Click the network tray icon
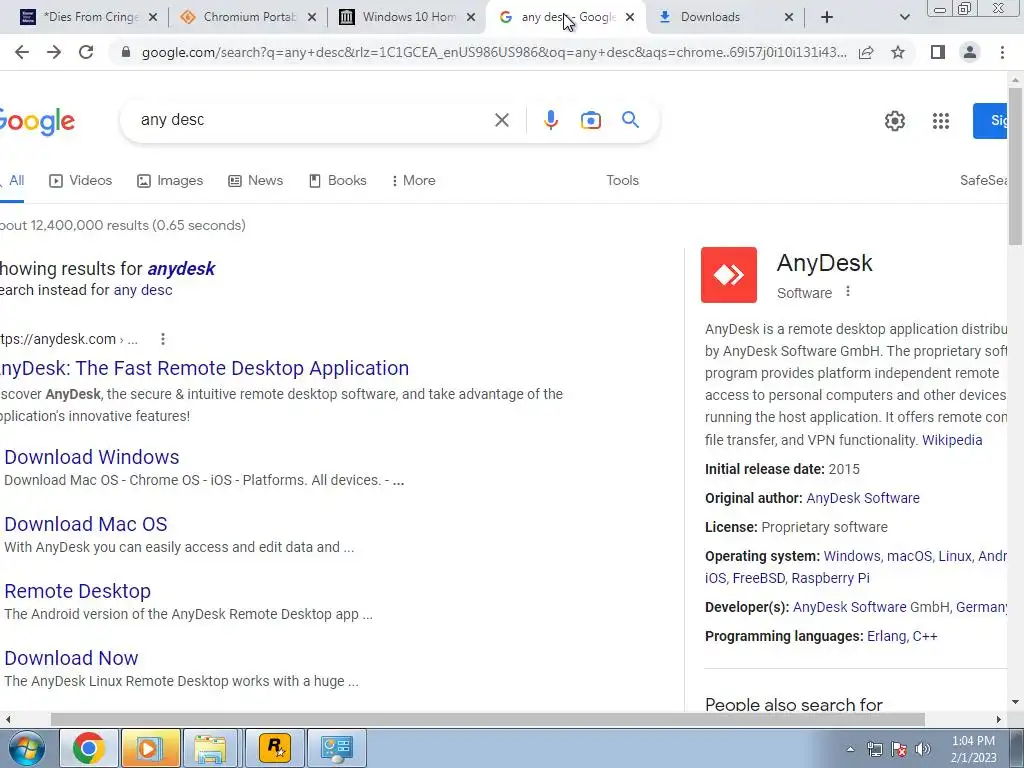This screenshot has height=768, width=1024. point(874,749)
